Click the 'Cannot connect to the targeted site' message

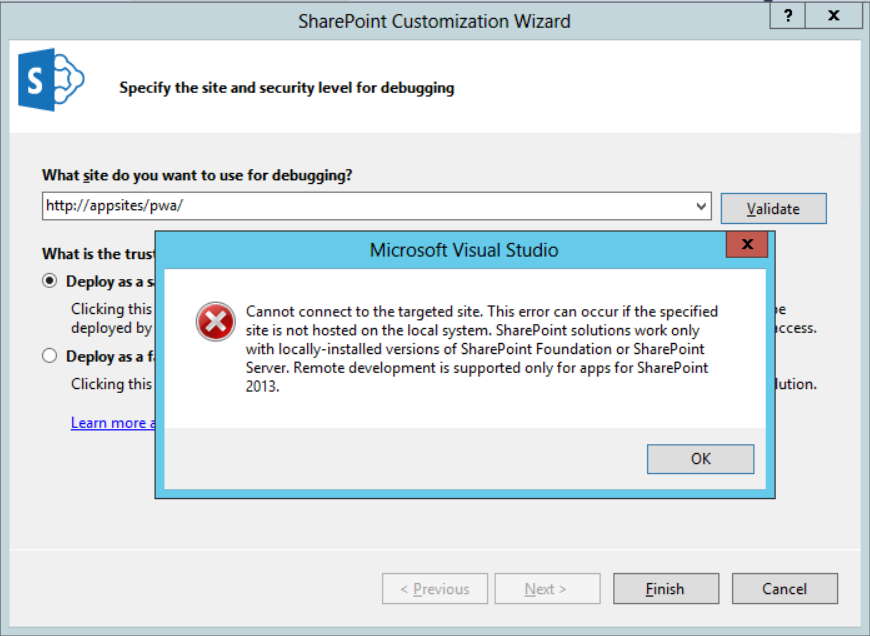click(x=482, y=349)
